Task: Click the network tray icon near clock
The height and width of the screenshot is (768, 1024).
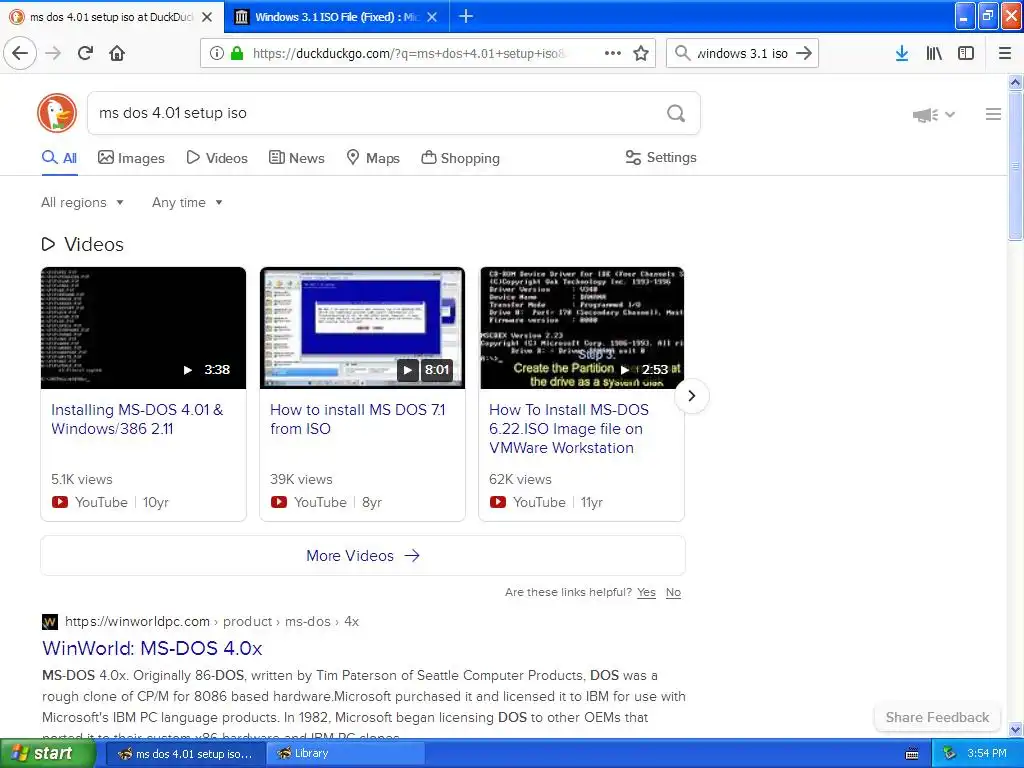Action: tap(949, 754)
